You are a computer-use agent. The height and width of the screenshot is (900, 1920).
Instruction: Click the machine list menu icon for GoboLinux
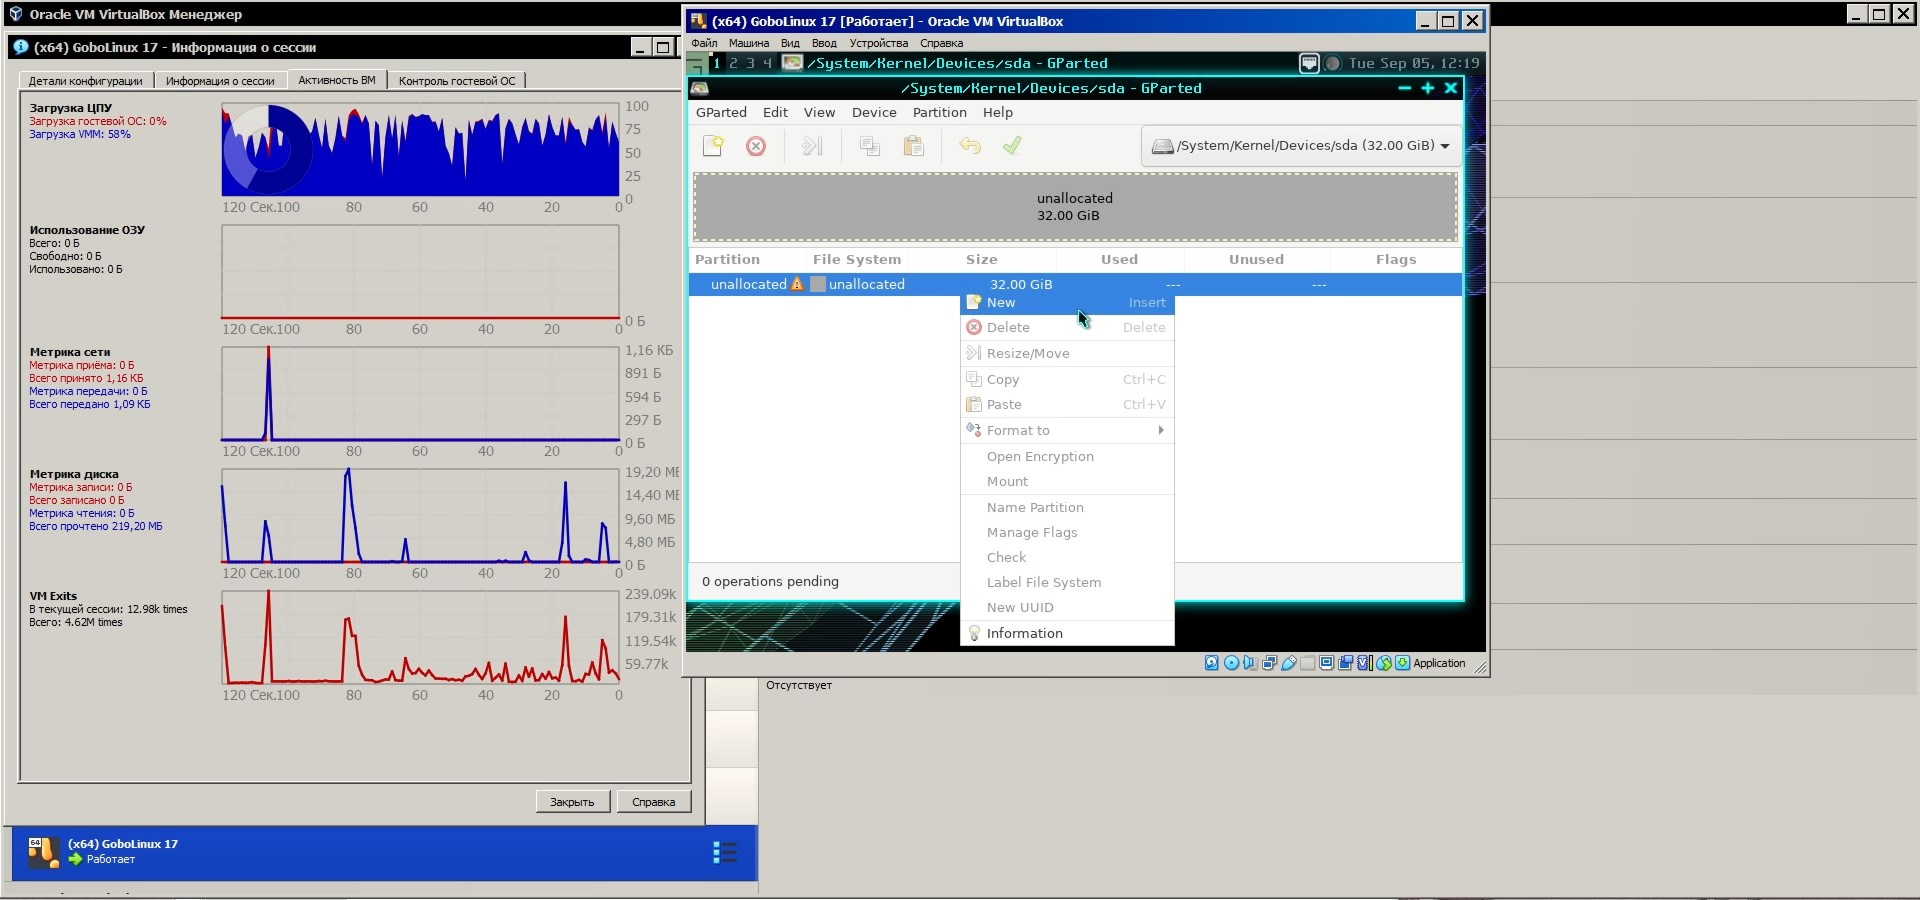click(725, 852)
